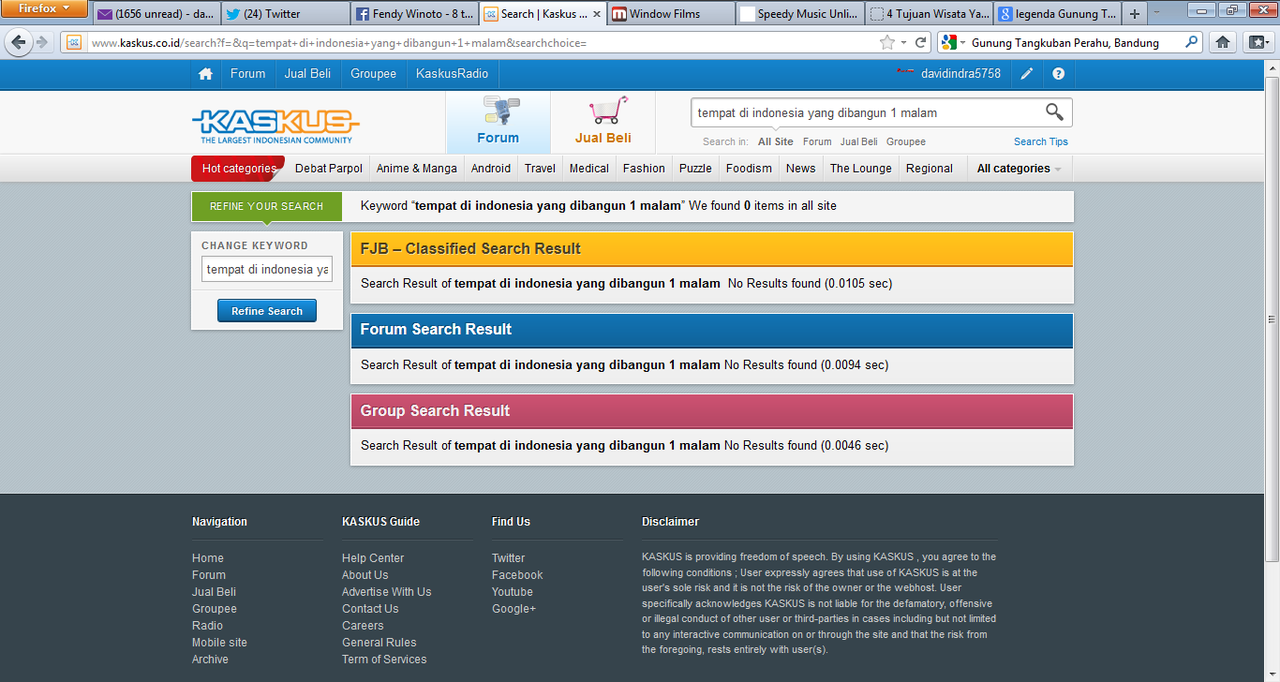
Task: Open the Travel category
Action: coord(540,168)
